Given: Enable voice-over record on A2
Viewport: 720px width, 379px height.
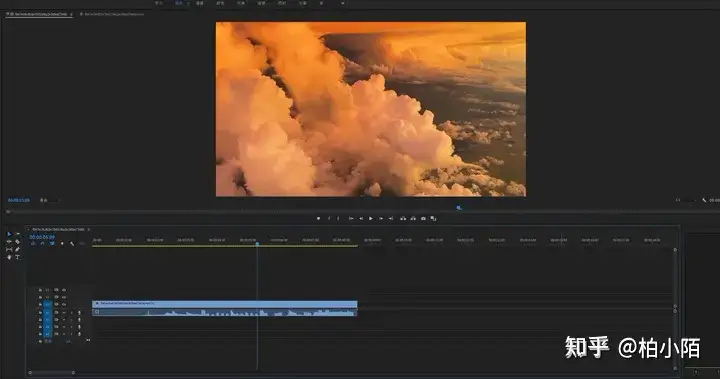Looking at the screenshot, I should (x=79, y=319).
